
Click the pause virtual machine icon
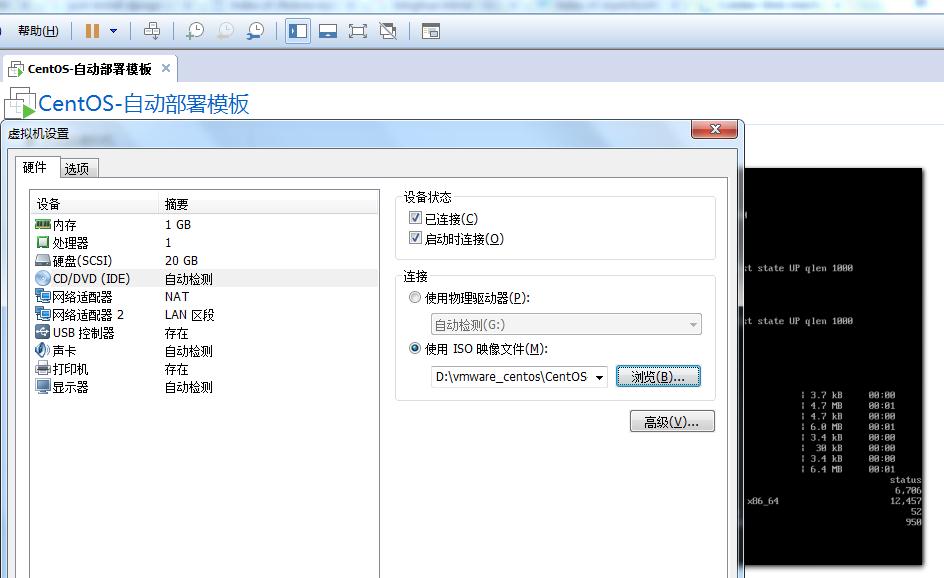point(92,31)
